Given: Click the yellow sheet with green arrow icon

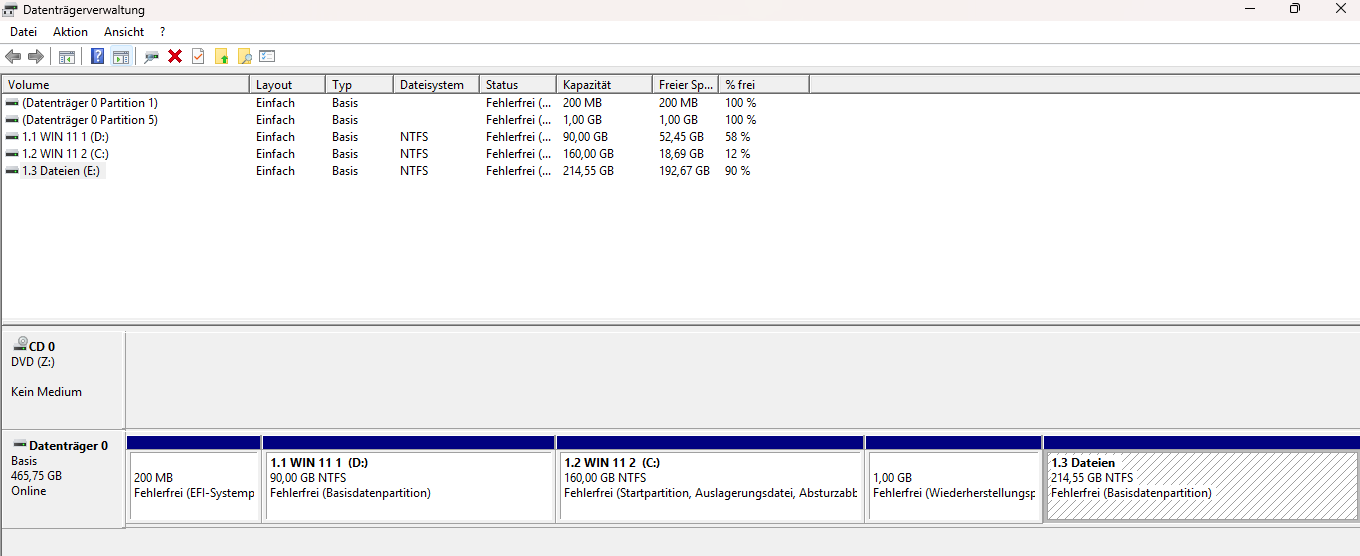Looking at the screenshot, I should pyautogui.click(x=221, y=56).
